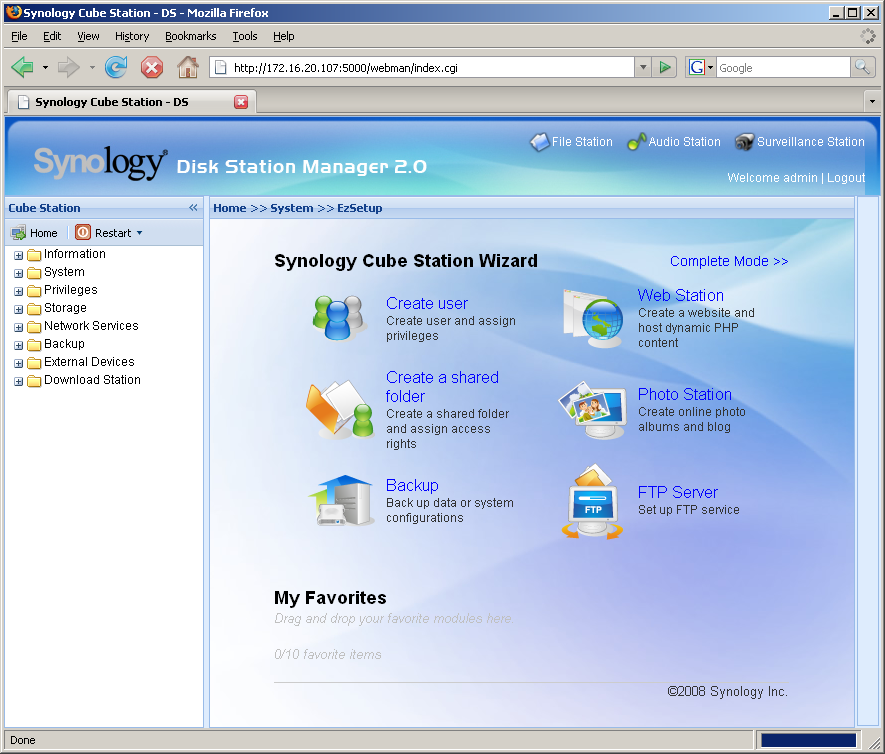Click the Create user link
The image size is (885, 754).
[x=427, y=304]
